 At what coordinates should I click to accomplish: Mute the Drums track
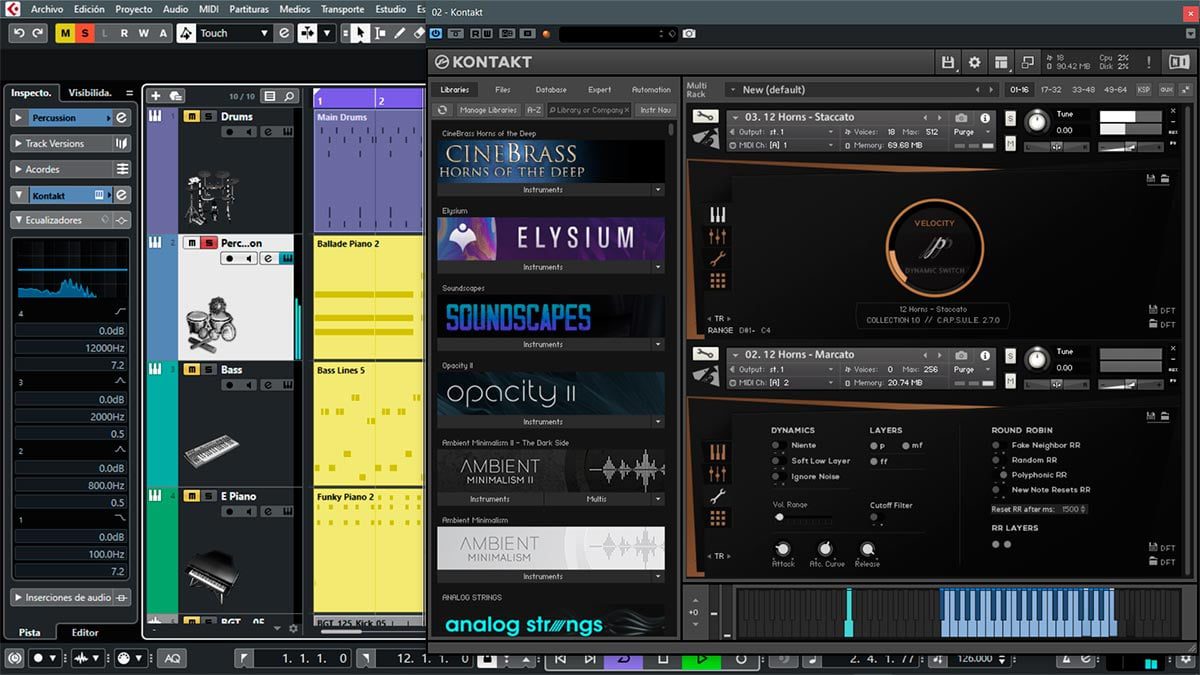192,116
